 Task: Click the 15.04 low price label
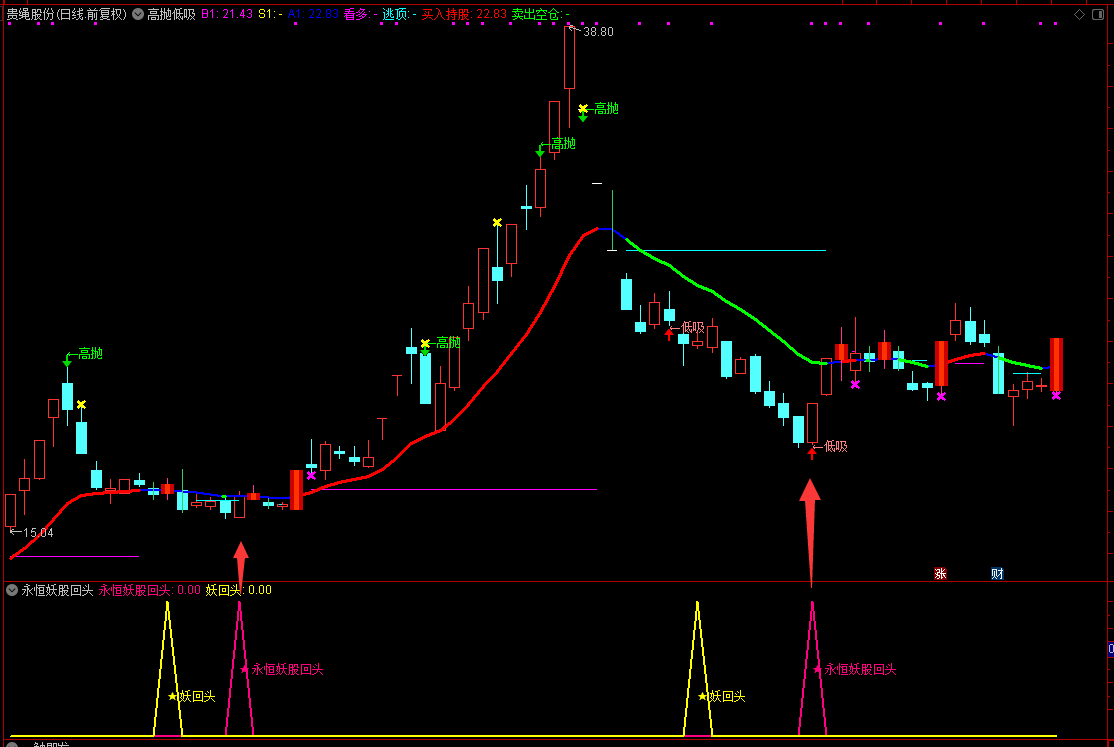click(x=37, y=532)
